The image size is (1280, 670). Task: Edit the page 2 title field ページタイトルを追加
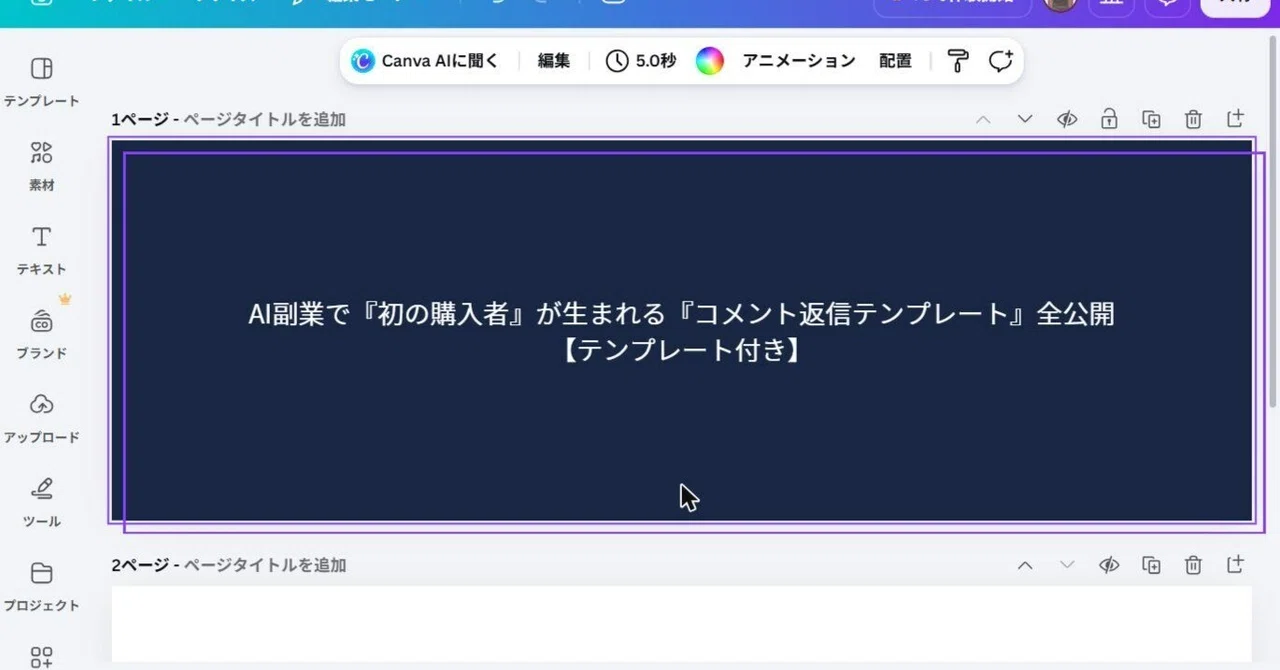coord(264,565)
